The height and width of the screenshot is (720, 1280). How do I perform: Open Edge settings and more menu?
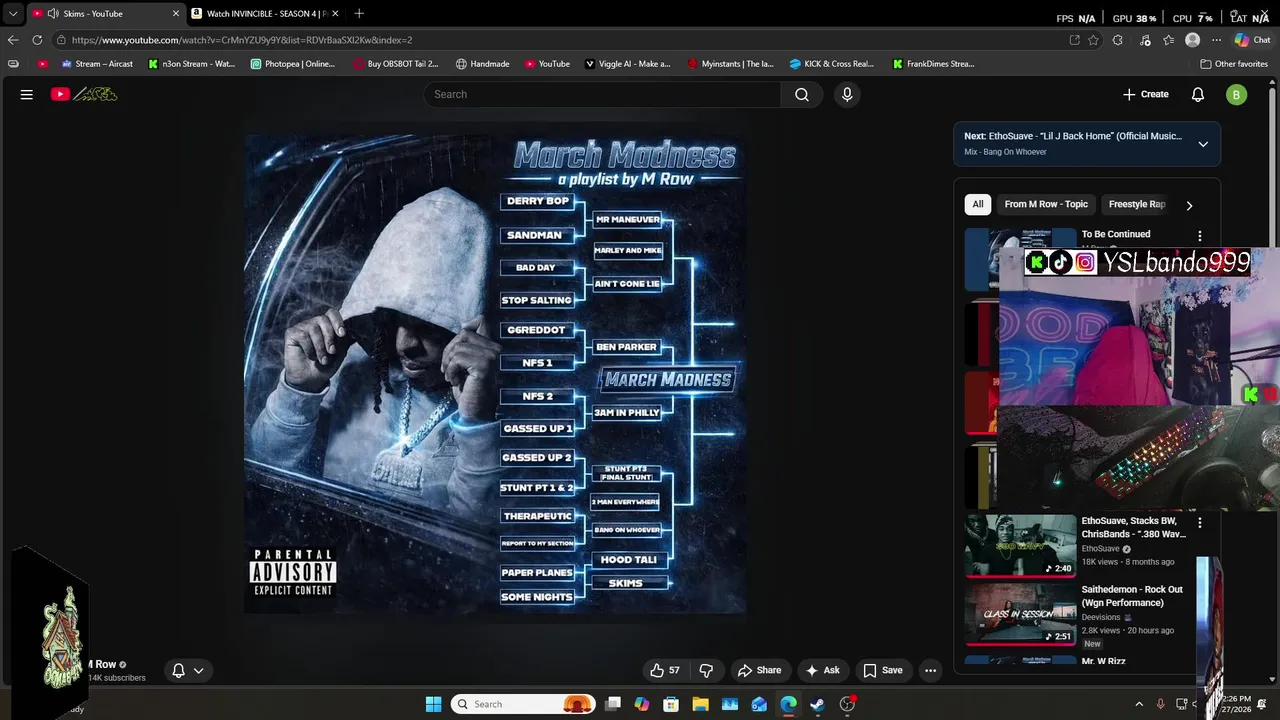pos(1216,40)
